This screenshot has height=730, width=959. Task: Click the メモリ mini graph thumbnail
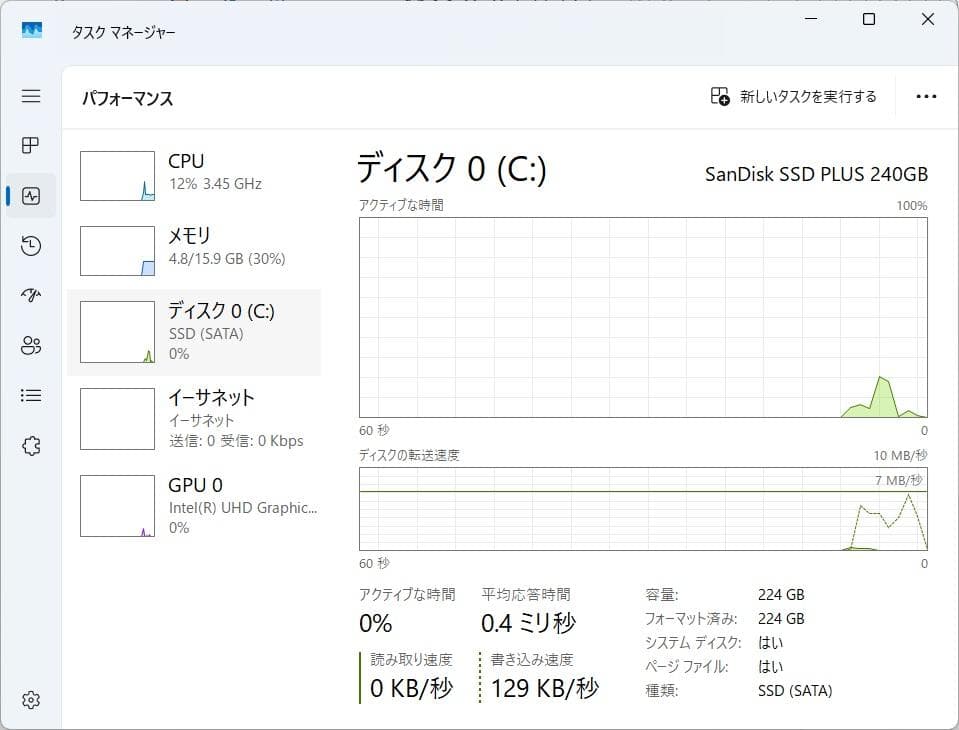click(117, 250)
